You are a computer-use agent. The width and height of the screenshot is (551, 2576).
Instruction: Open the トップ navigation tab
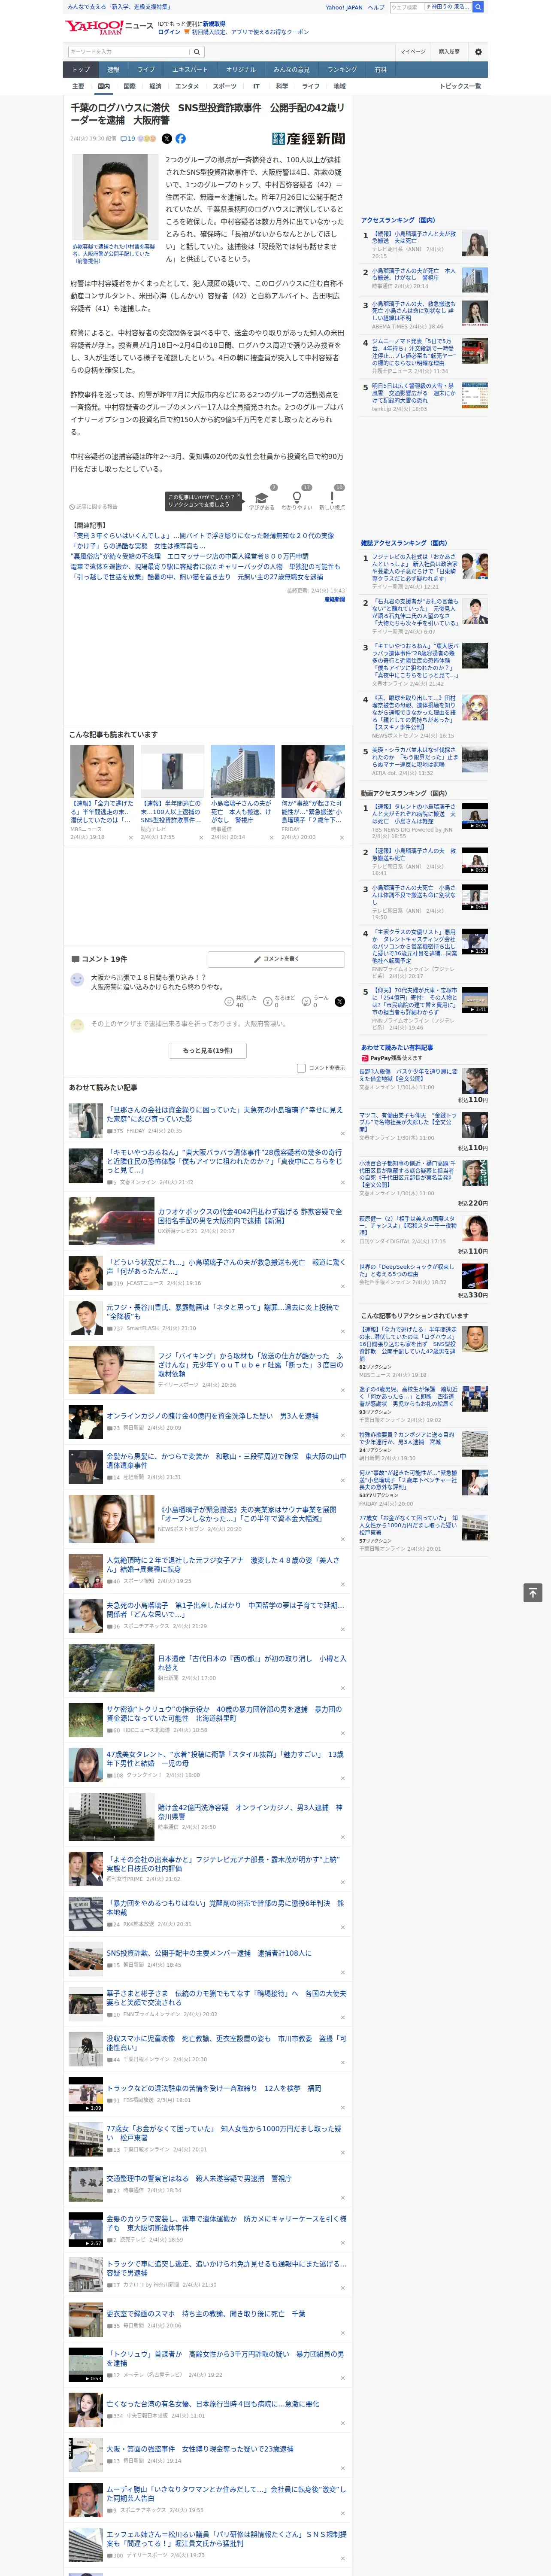point(81,70)
